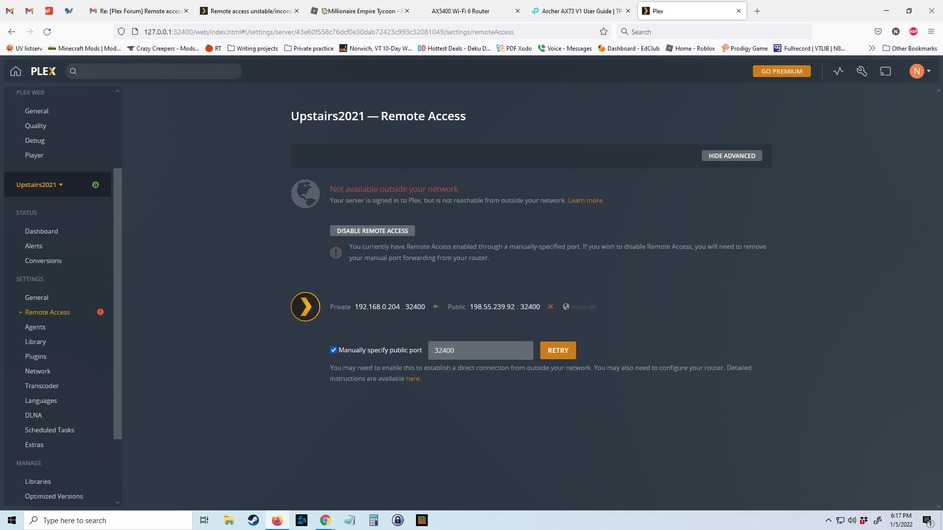Bookmark this page with star icon
Viewport: 943px width, 530px height.
coord(603,31)
